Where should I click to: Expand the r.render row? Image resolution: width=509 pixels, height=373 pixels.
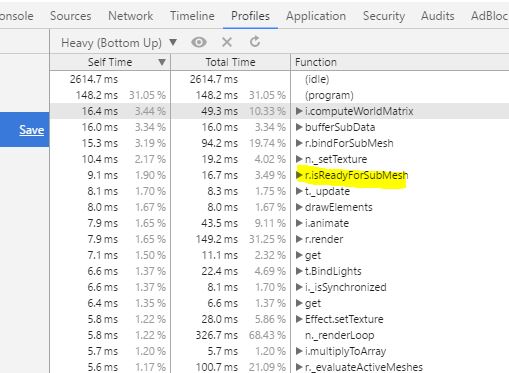click(299, 239)
